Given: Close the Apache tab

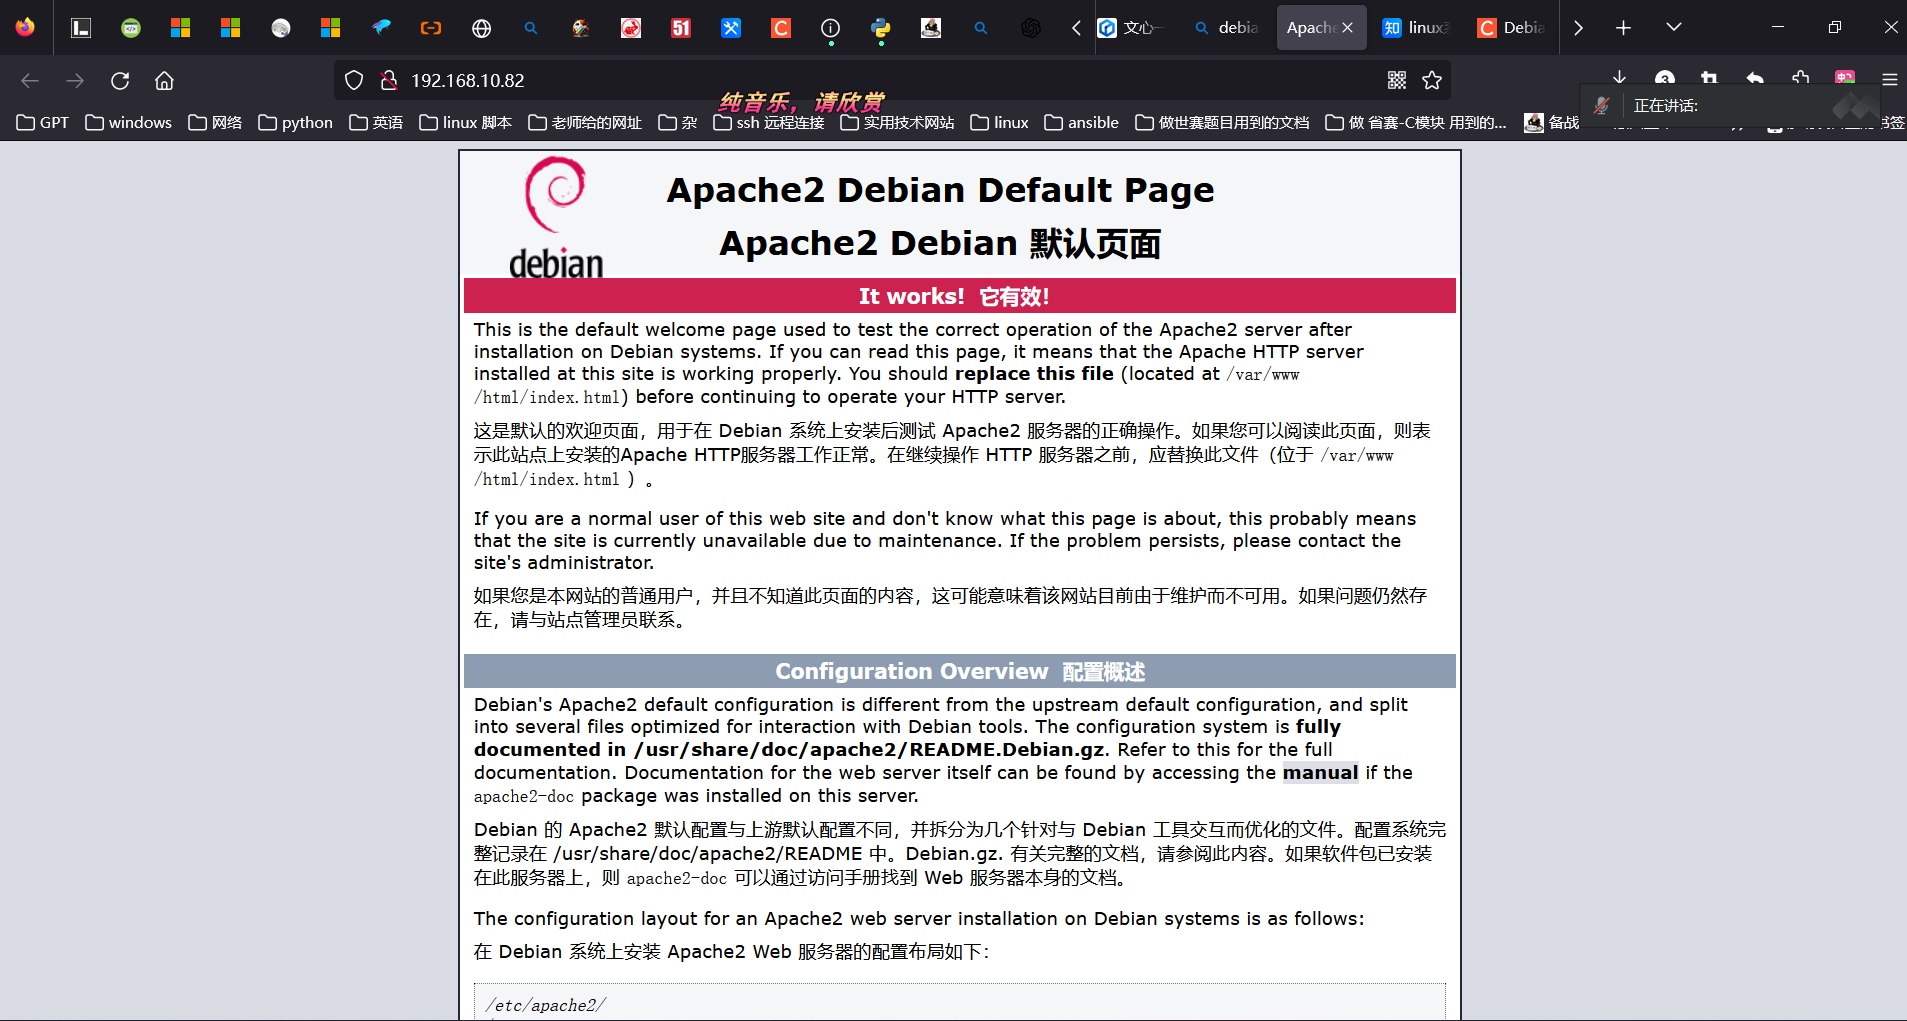Looking at the screenshot, I should point(1348,28).
